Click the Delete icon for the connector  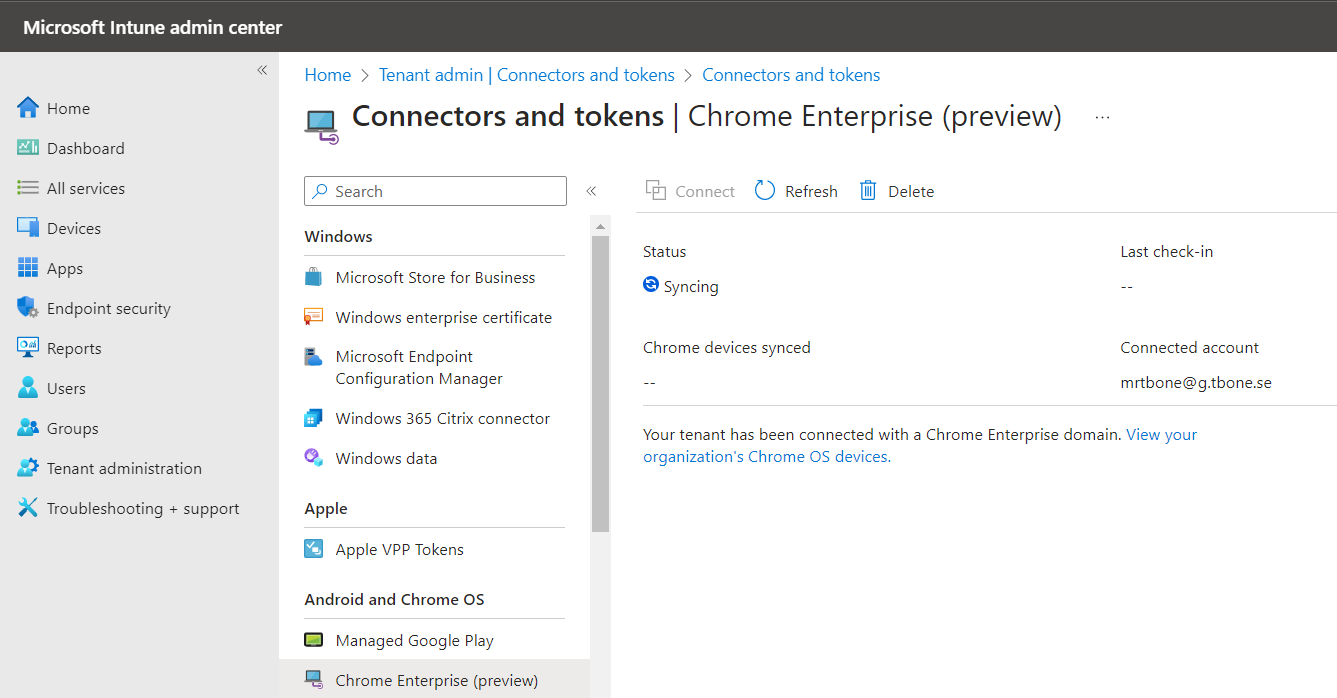coord(867,190)
